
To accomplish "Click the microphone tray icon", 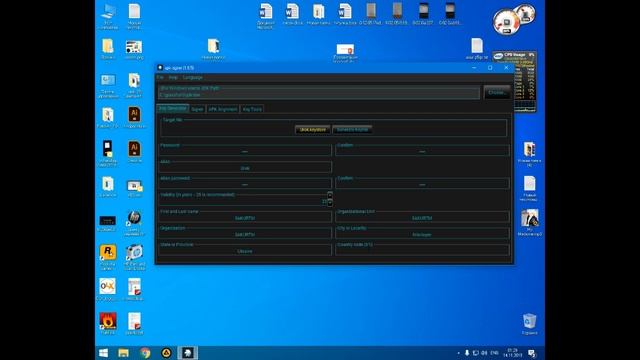I will (x=467, y=353).
